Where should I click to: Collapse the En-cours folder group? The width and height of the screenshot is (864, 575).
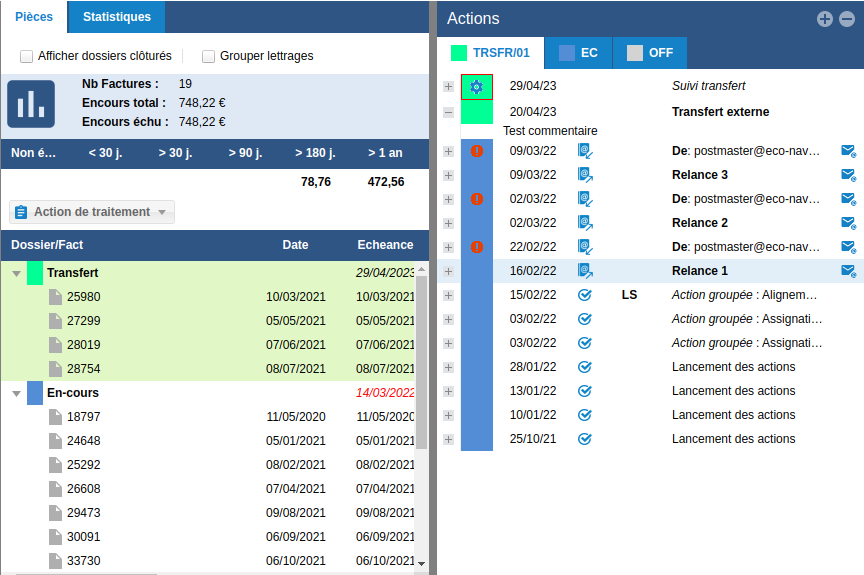16,393
